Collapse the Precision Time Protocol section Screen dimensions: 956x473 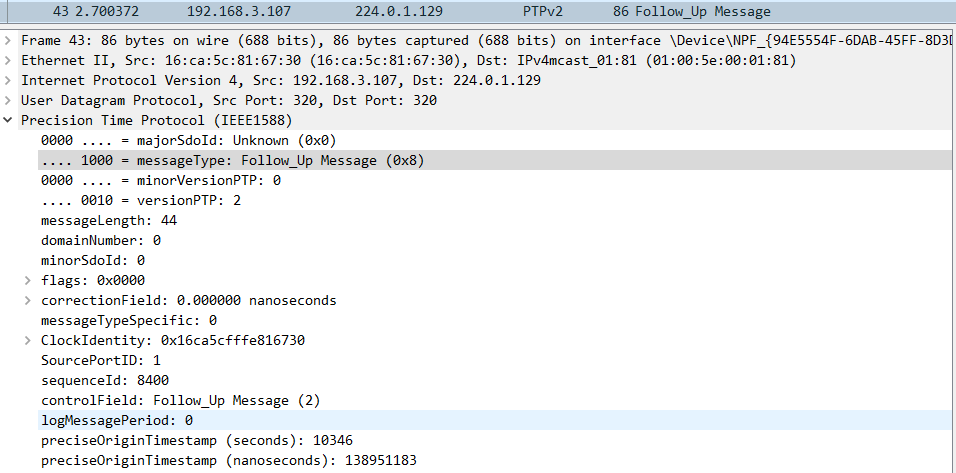coord(7,121)
